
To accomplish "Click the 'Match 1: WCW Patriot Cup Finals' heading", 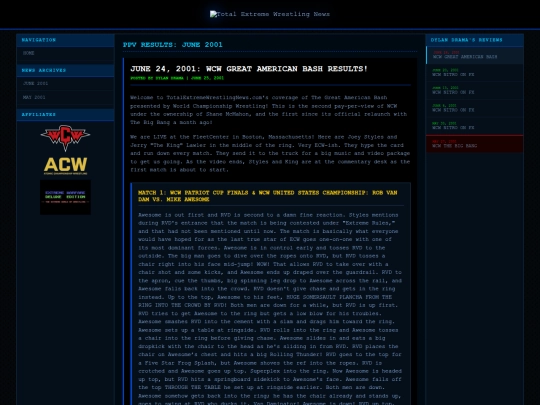I will (x=268, y=196).
